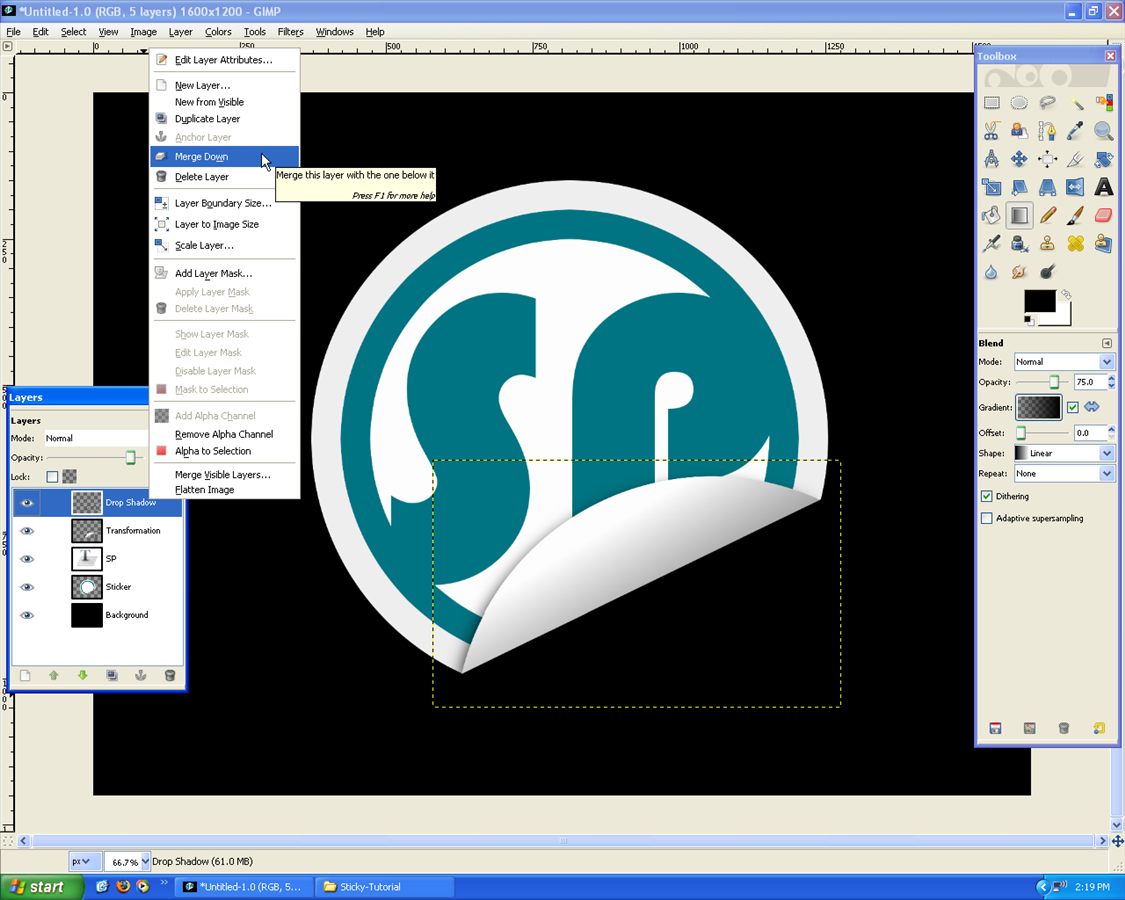Open the image menu button at ruler corner
This screenshot has width=1125, height=900.
pos(7,47)
